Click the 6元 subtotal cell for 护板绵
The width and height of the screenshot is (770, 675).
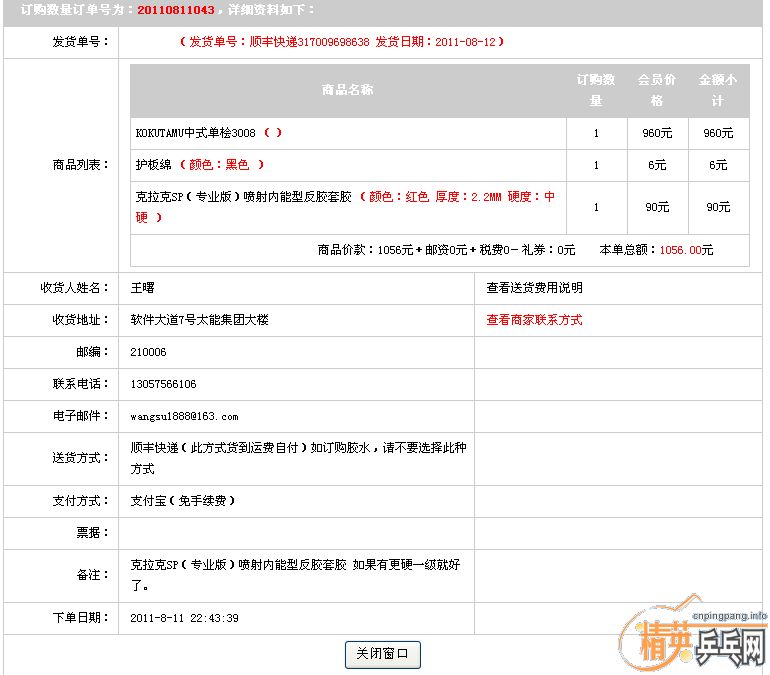coord(718,165)
